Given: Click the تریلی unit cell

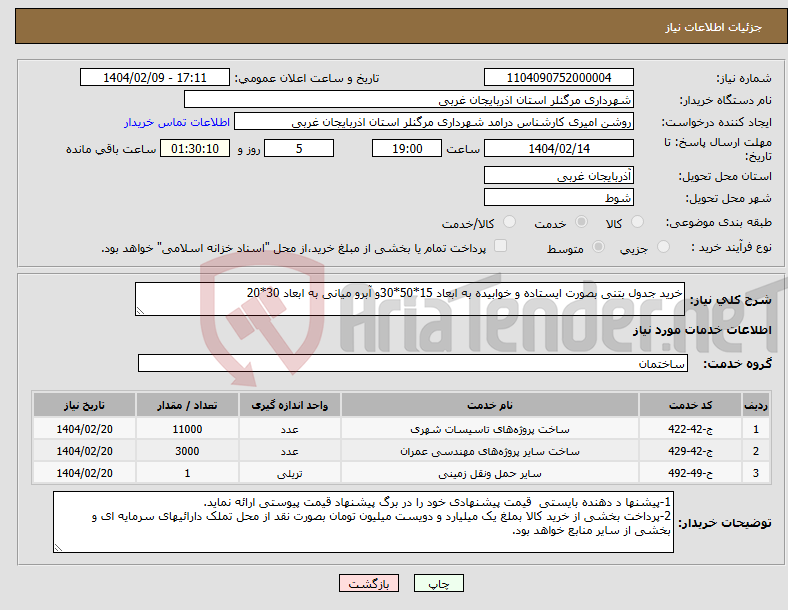Looking at the screenshot, I should (x=289, y=473).
